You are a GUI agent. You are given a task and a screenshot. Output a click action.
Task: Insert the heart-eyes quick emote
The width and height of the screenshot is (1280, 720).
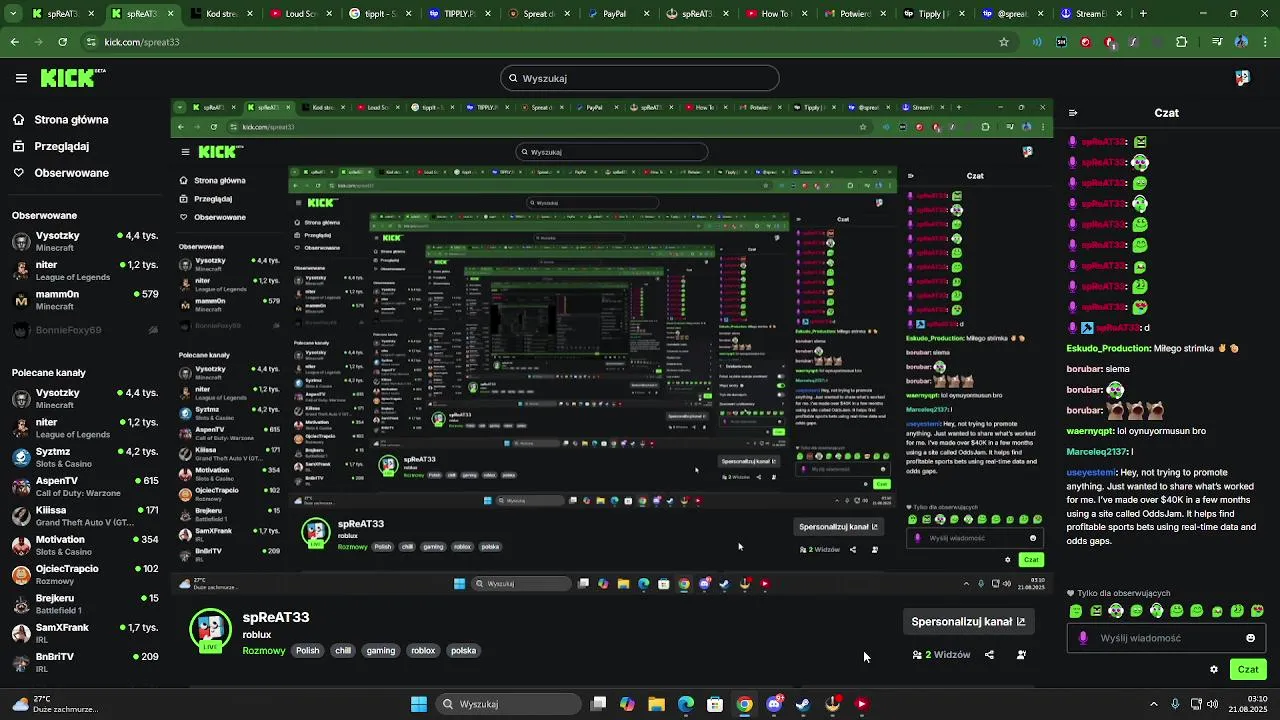[1258, 611]
